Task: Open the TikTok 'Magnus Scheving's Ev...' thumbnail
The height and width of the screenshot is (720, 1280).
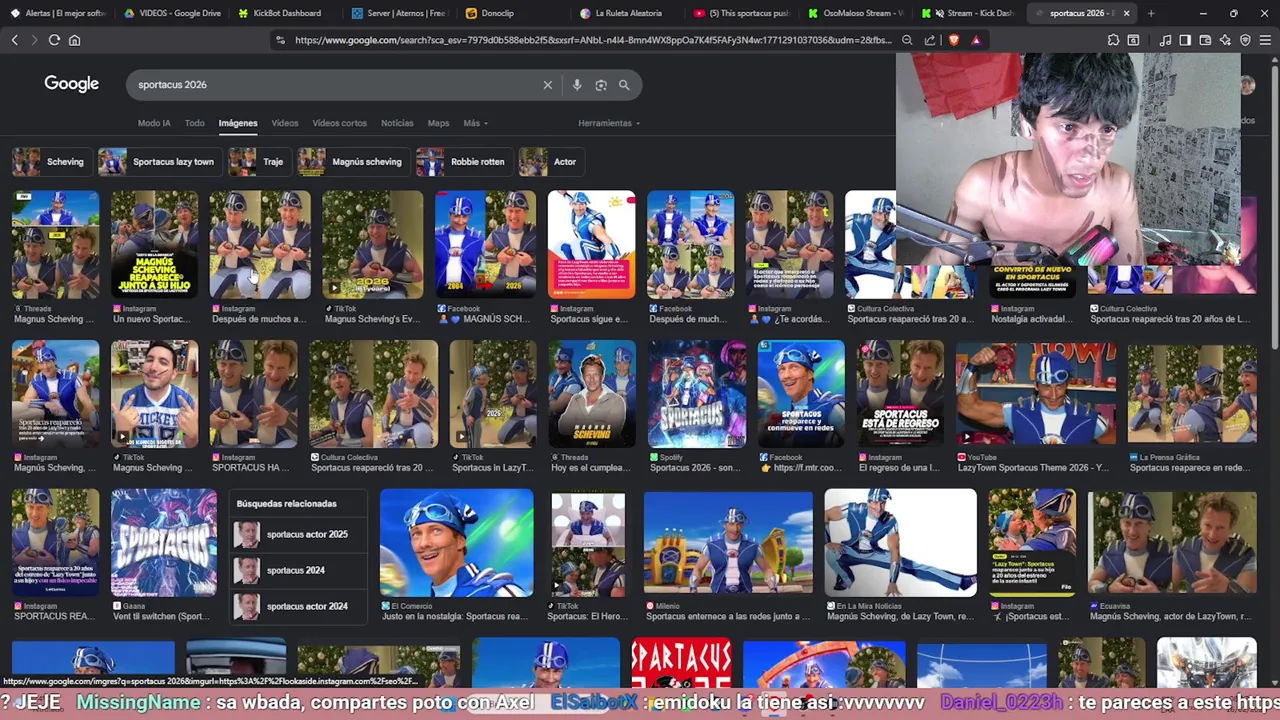Action: coord(373,245)
